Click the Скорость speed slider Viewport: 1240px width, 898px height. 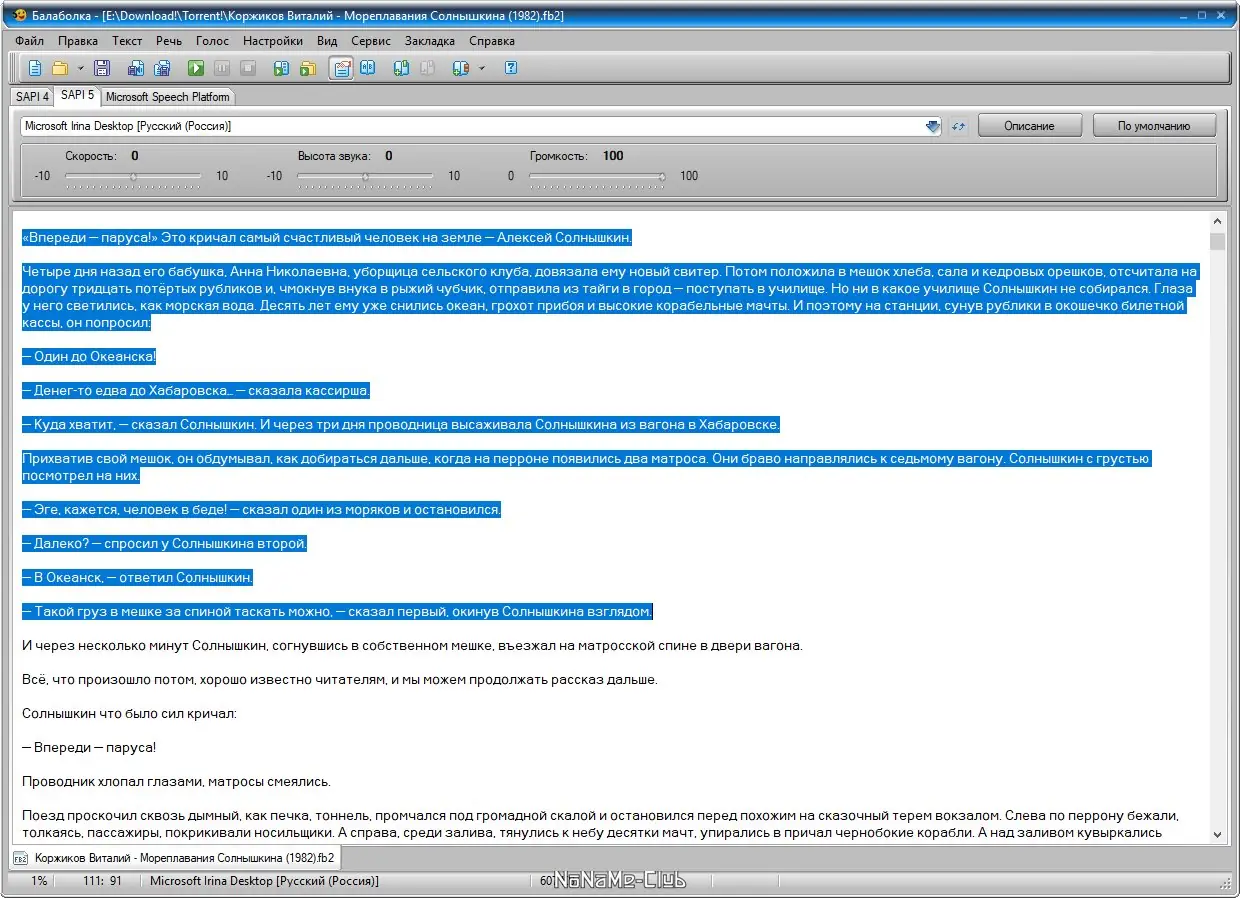tap(133, 177)
